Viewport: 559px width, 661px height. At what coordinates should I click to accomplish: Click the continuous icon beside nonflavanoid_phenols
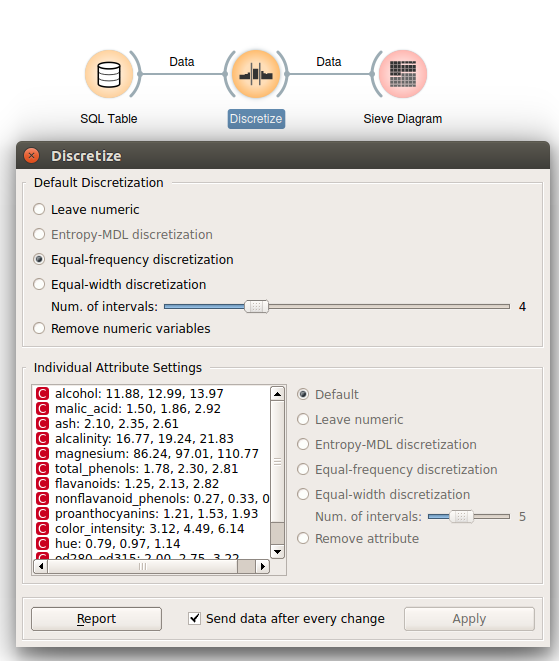43,499
